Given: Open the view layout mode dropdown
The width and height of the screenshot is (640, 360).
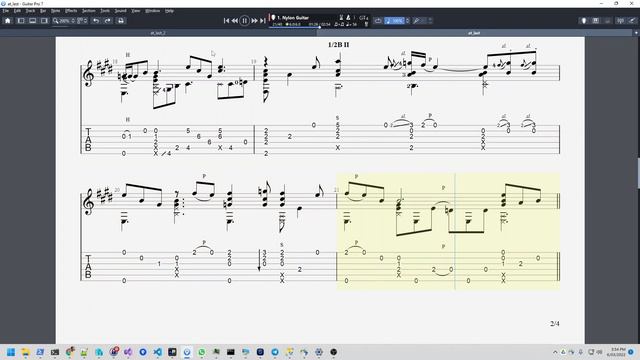Looking at the screenshot, I should [x=82, y=21].
